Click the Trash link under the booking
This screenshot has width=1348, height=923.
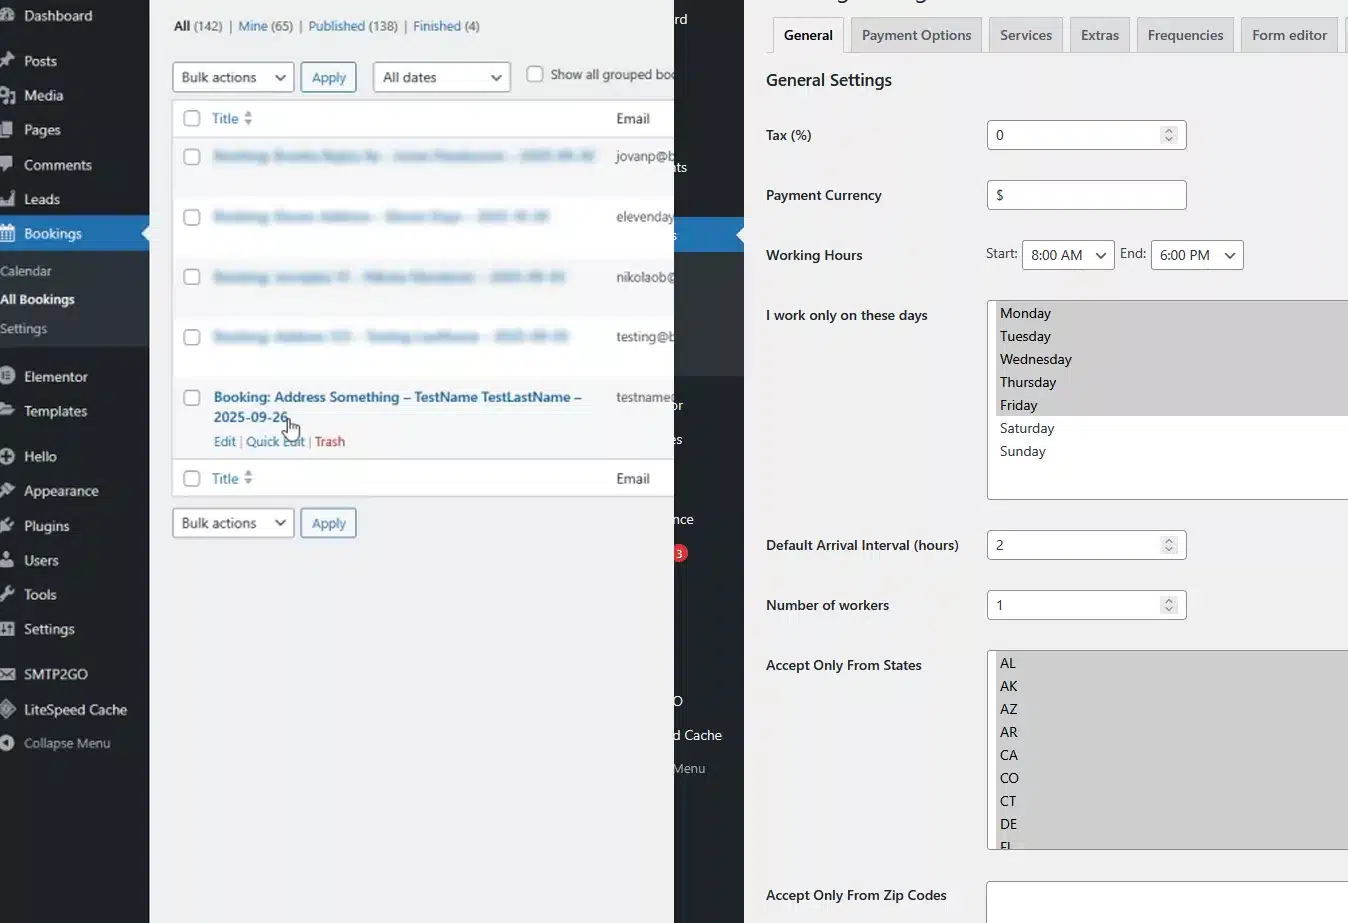330,441
